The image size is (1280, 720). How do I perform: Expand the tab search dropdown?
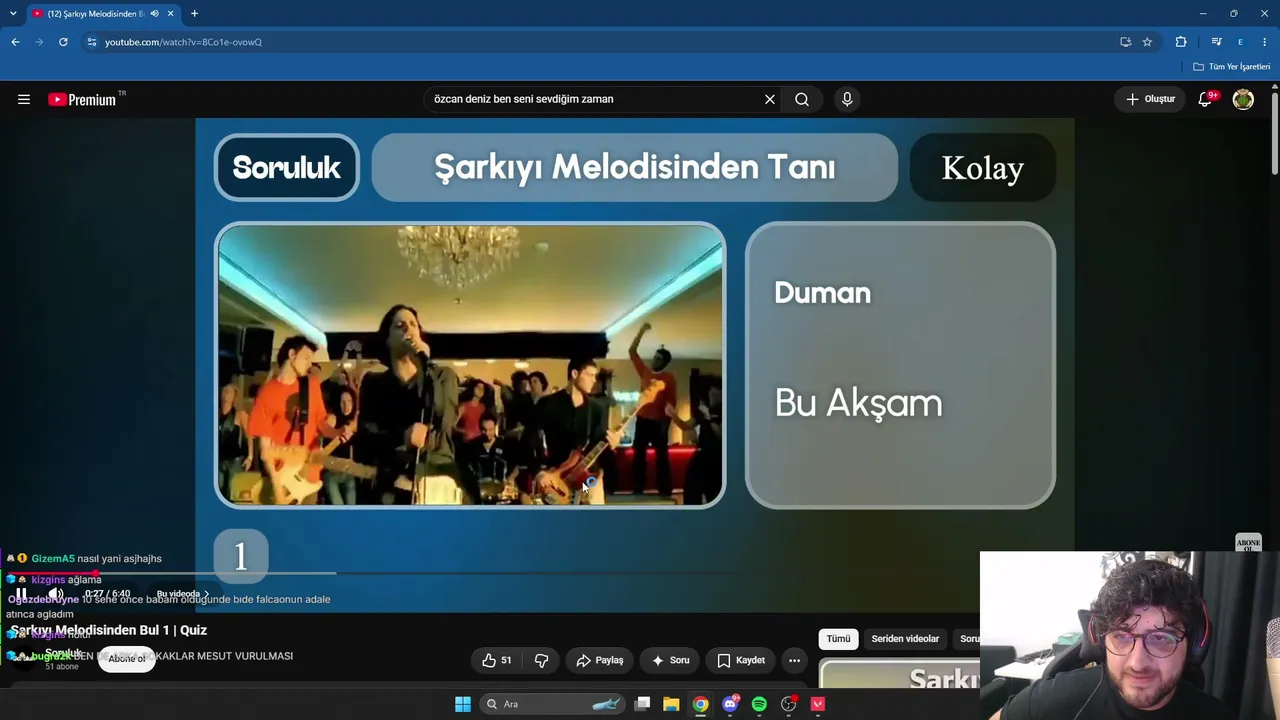point(13,13)
